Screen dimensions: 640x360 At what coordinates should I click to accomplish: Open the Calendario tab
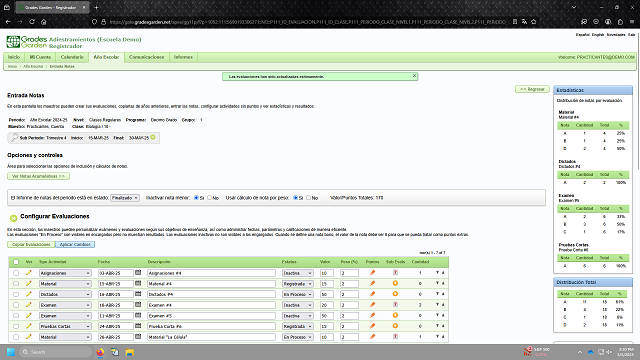(x=72, y=57)
